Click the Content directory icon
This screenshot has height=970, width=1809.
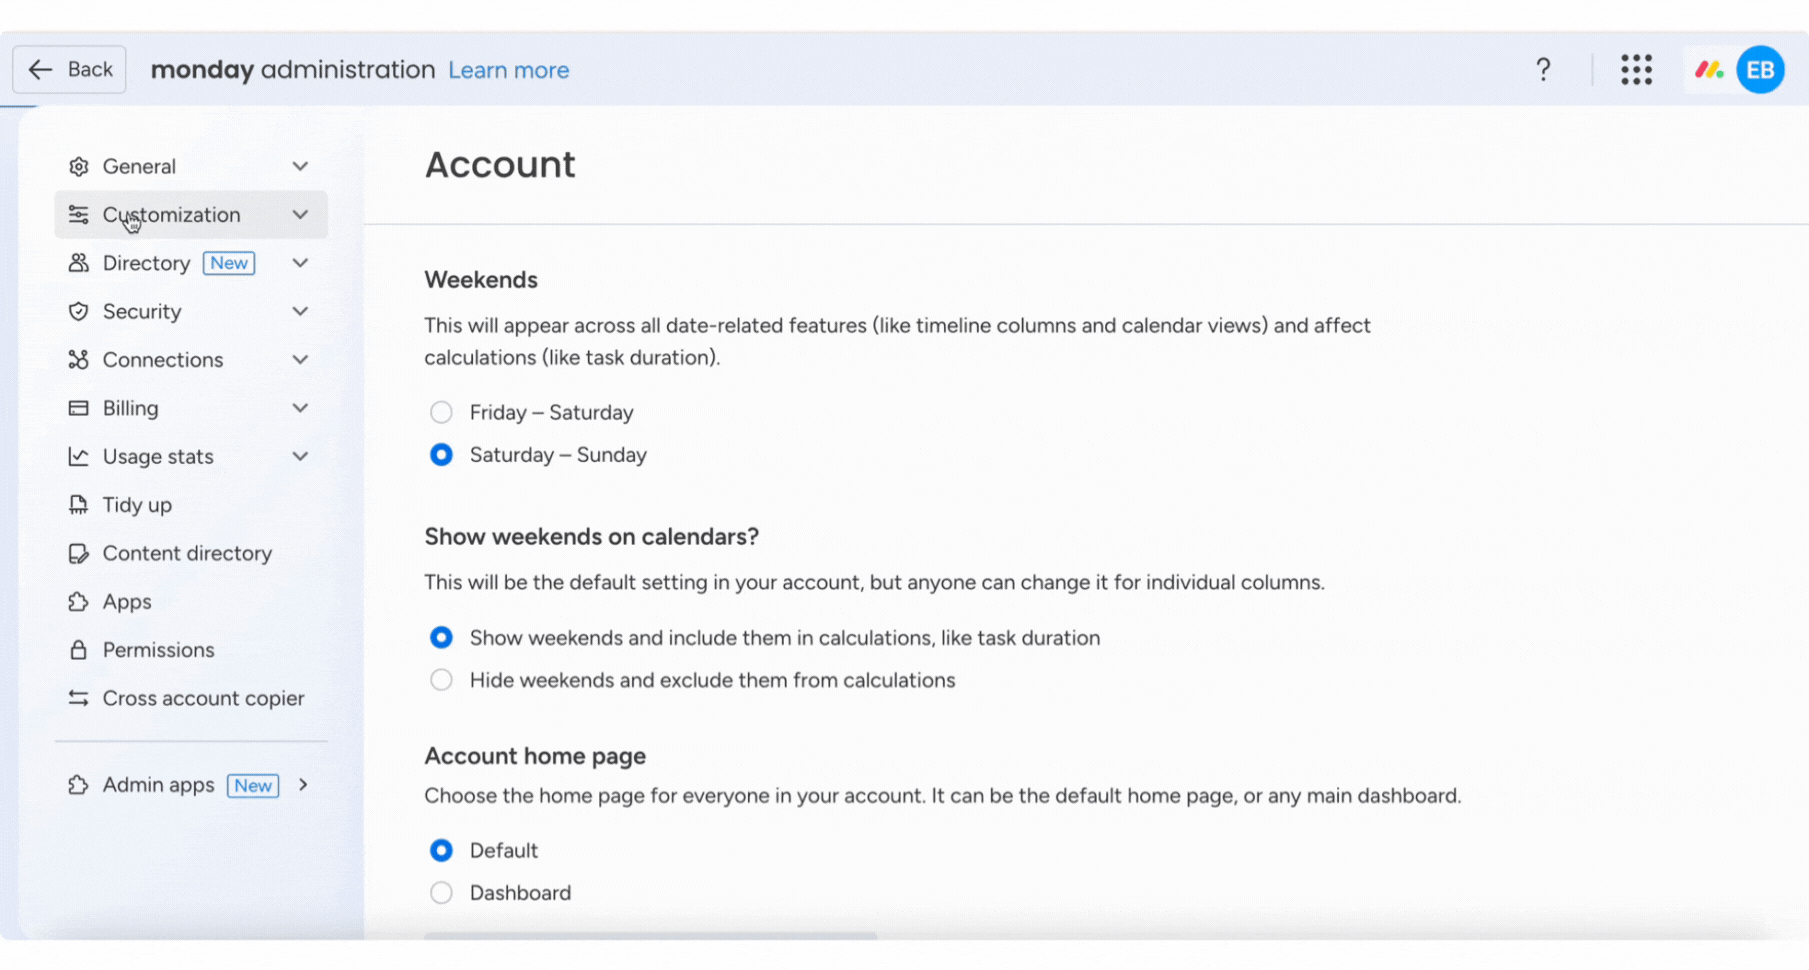(x=78, y=553)
